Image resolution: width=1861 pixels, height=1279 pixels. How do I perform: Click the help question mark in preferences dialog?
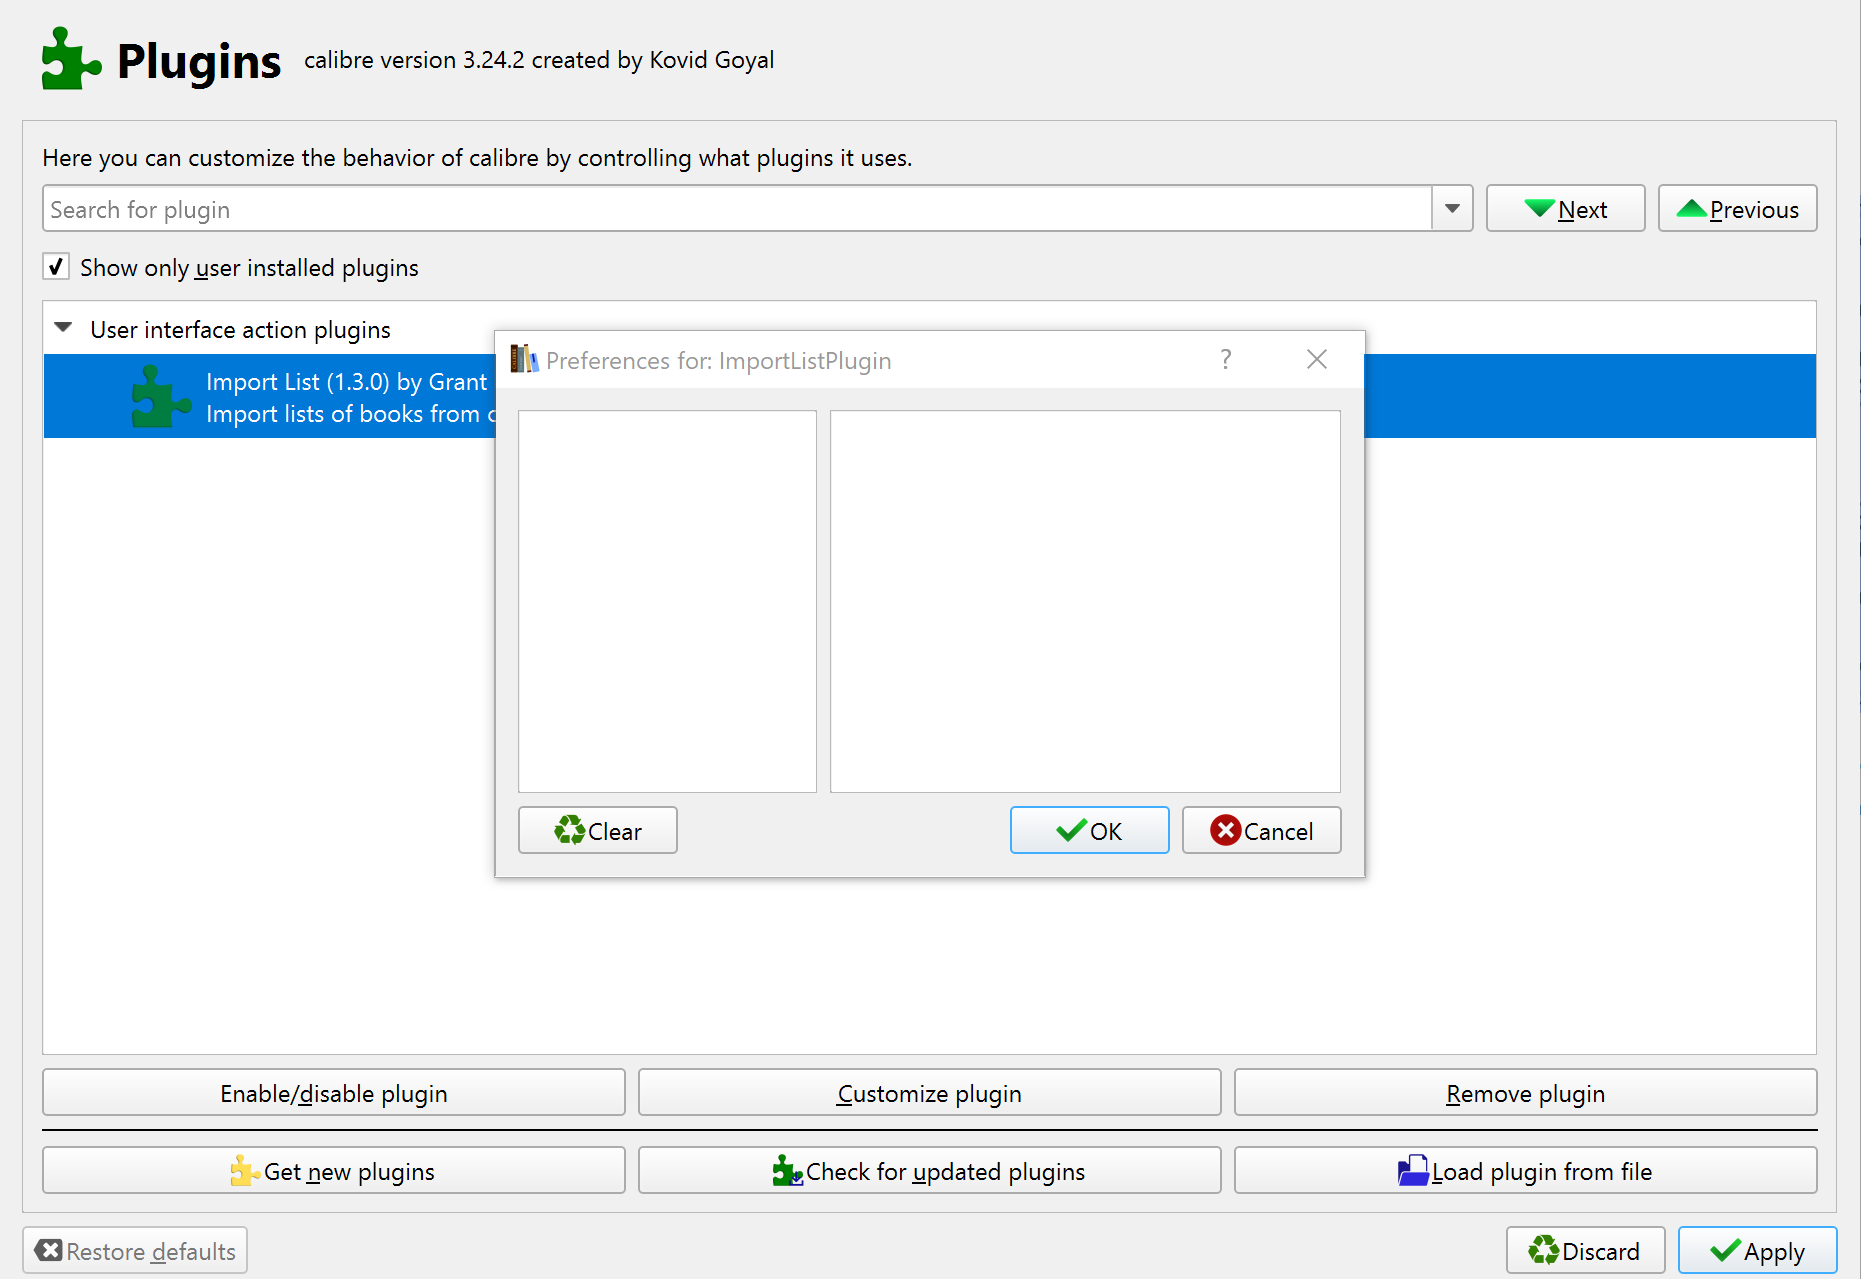pyautogui.click(x=1226, y=359)
